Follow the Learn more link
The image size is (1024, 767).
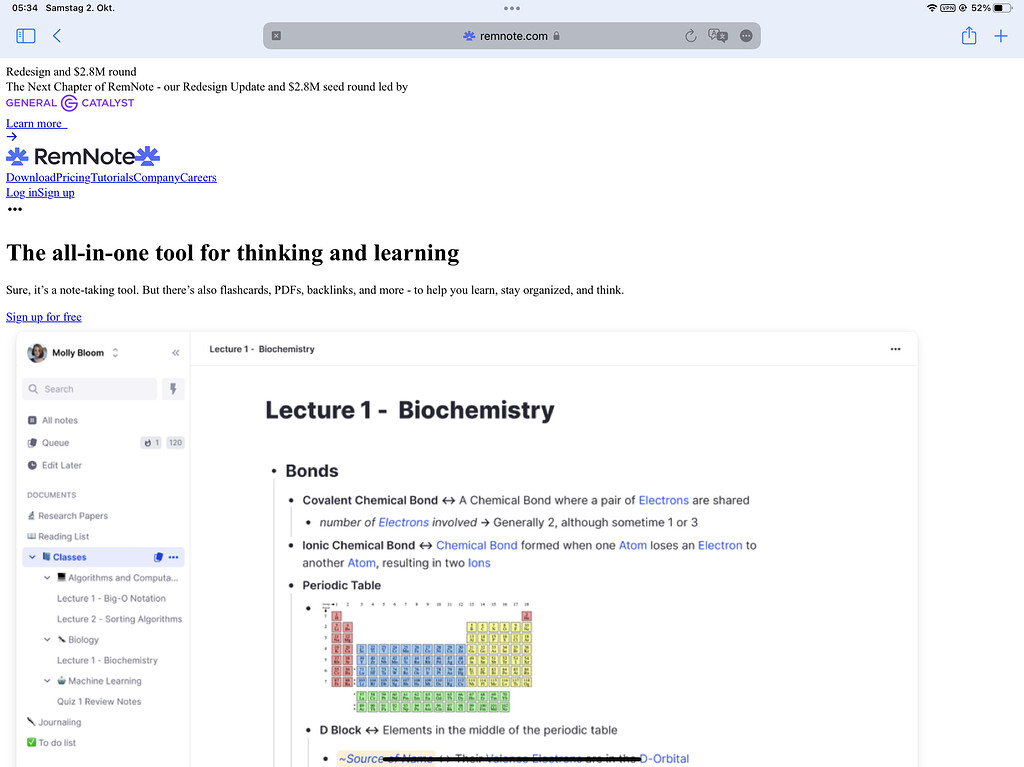(34, 123)
